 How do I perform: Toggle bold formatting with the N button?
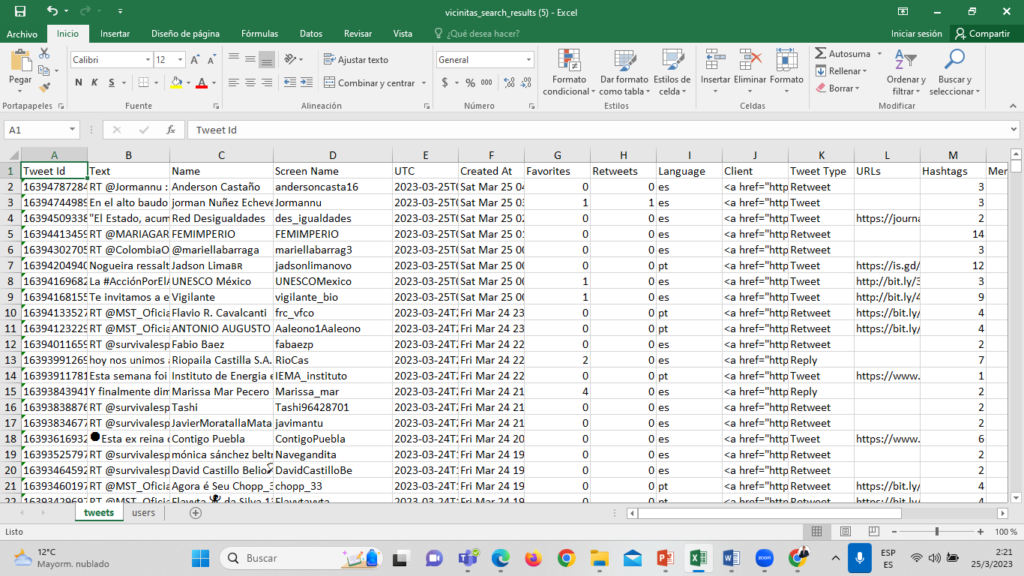point(79,83)
